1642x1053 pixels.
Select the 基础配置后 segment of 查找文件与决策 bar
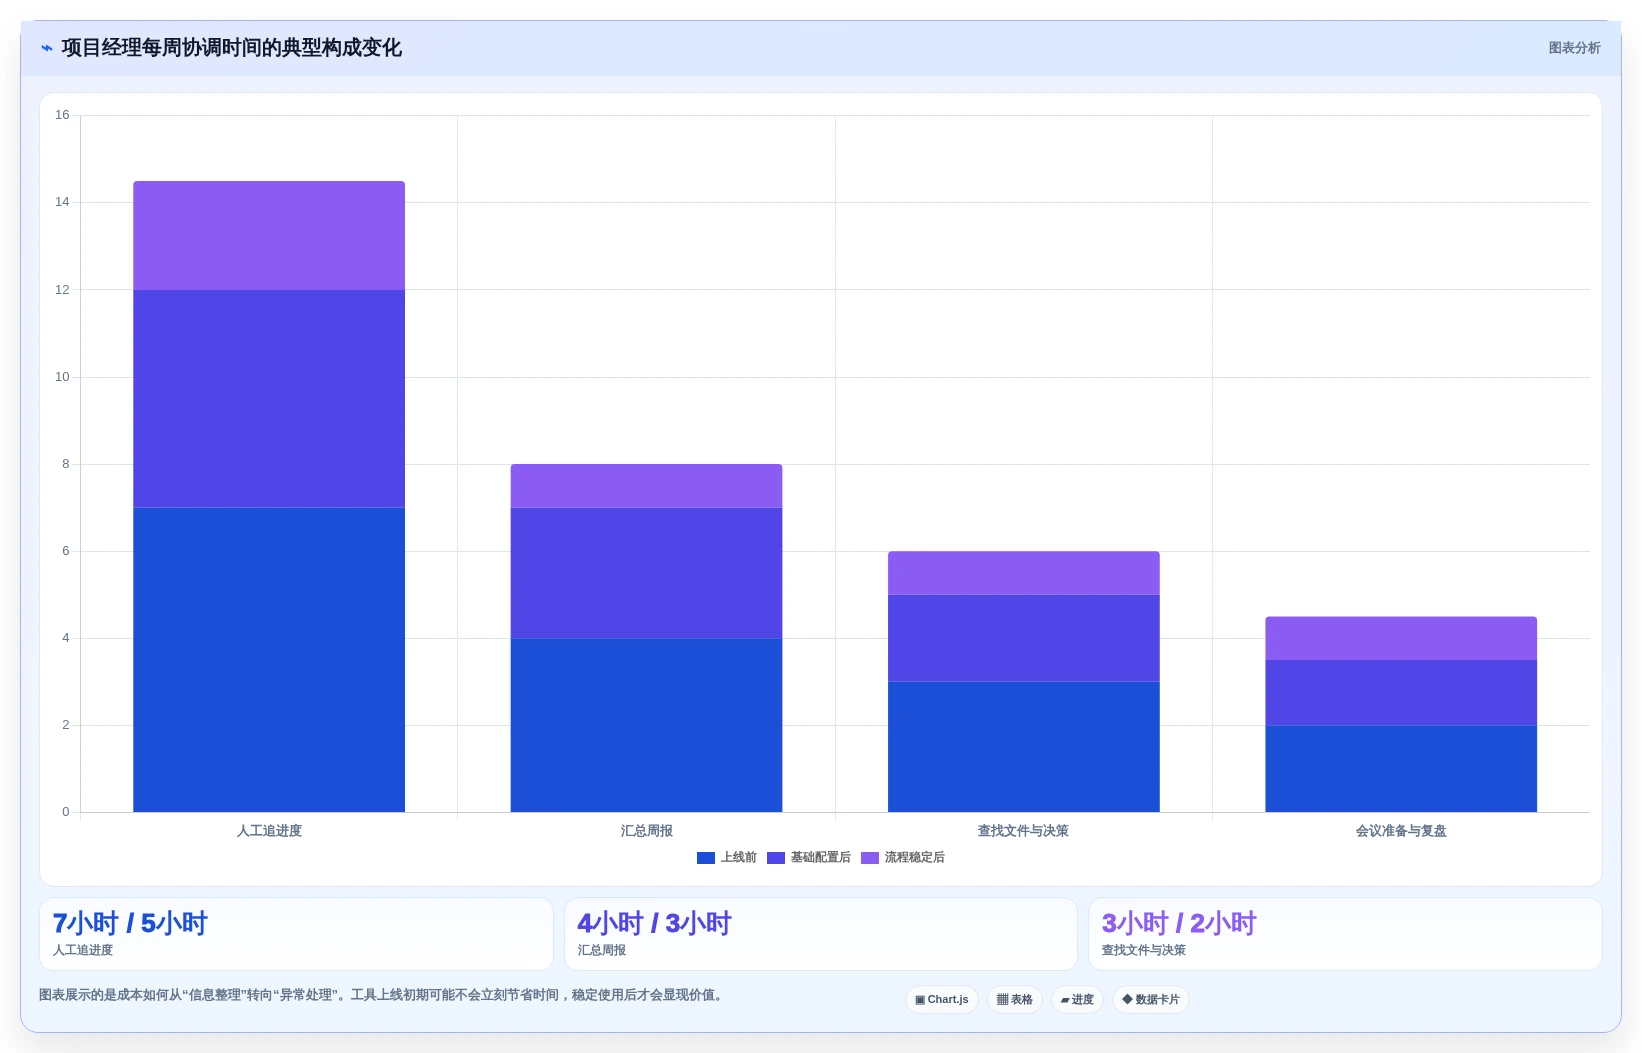click(x=1024, y=638)
